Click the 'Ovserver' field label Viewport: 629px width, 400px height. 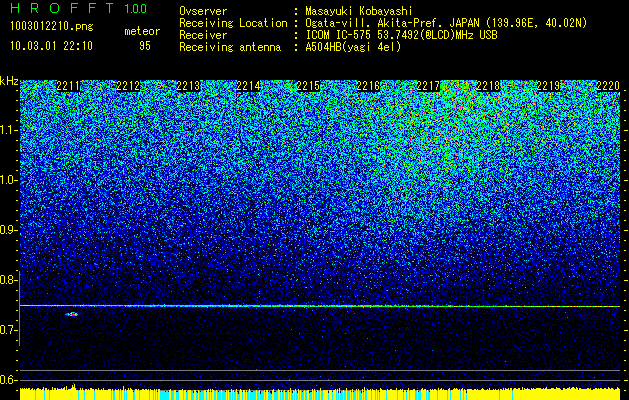pos(203,11)
